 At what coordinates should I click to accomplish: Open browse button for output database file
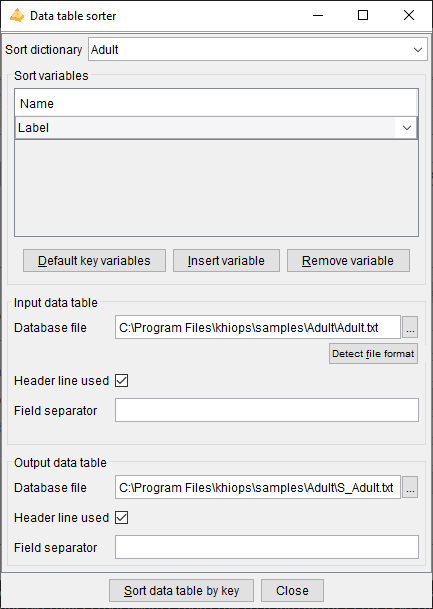410,487
